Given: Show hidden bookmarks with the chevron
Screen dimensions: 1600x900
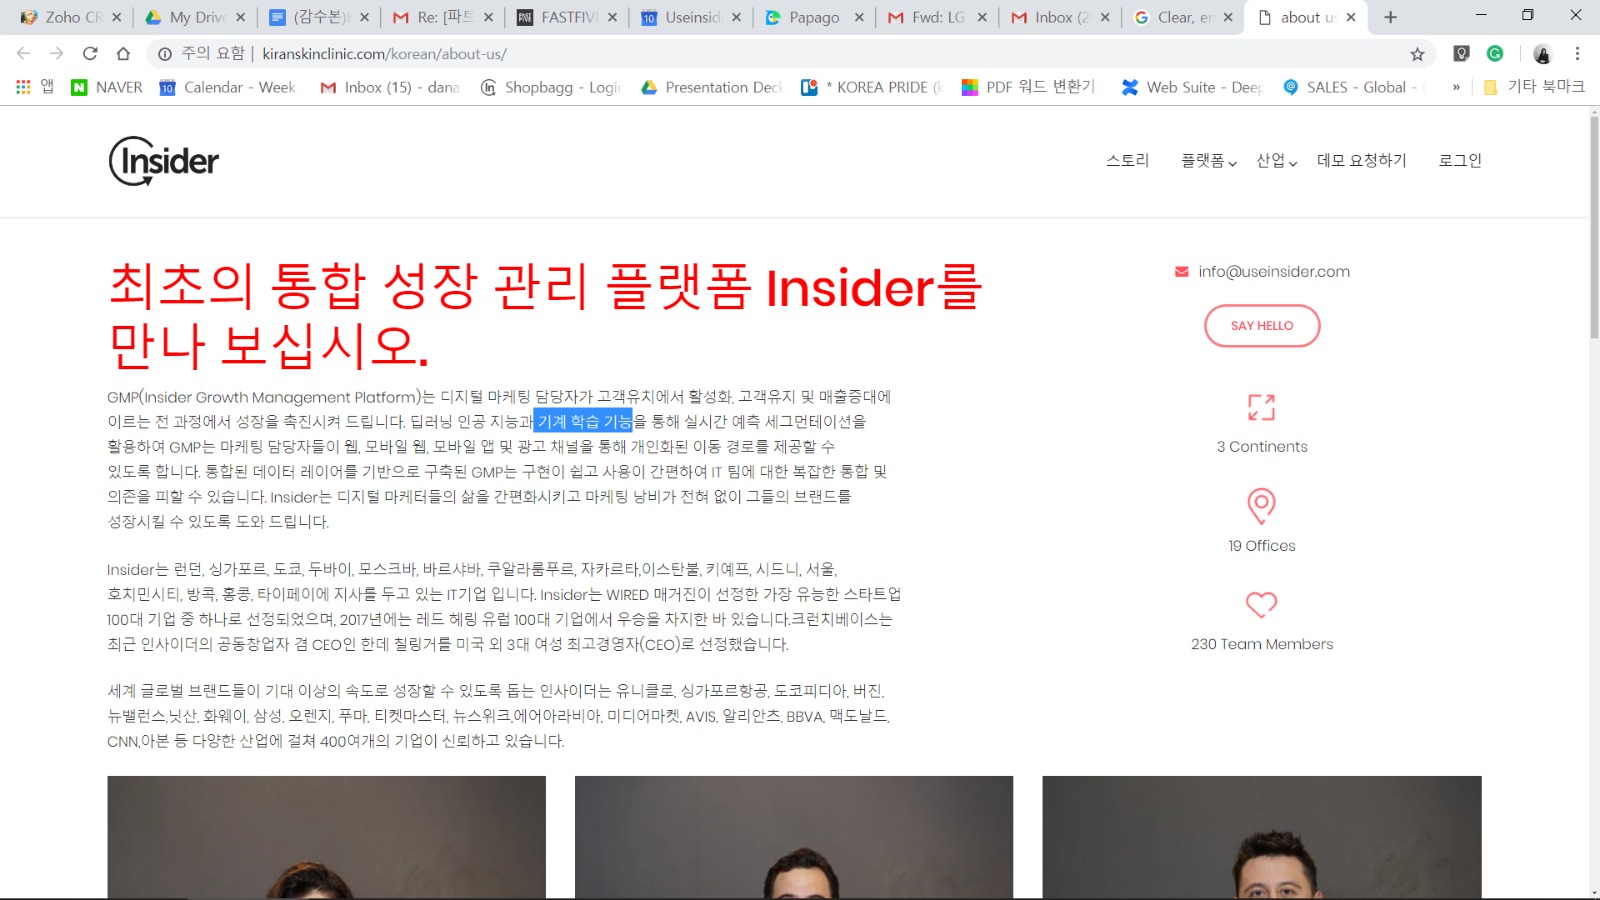Looking at the screenshot, I should pyautogui.click(x=1456, y=87).
